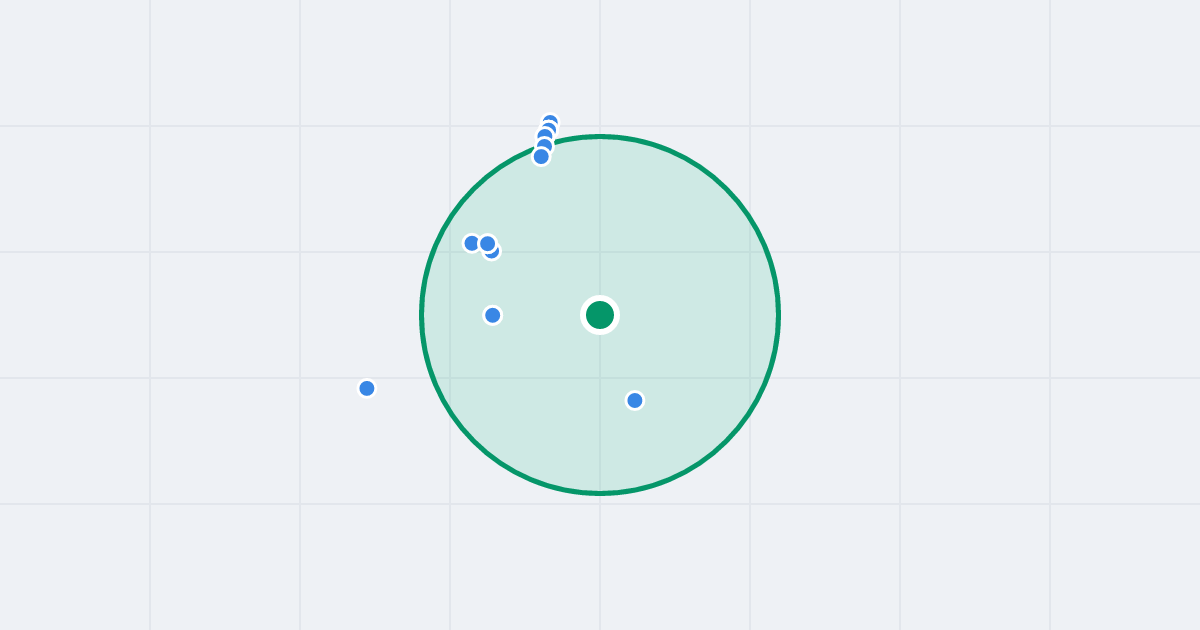Click the shaded circle area above center marker
The height and width of the screenshot is (630, 1200).
[x=600, y=220]
